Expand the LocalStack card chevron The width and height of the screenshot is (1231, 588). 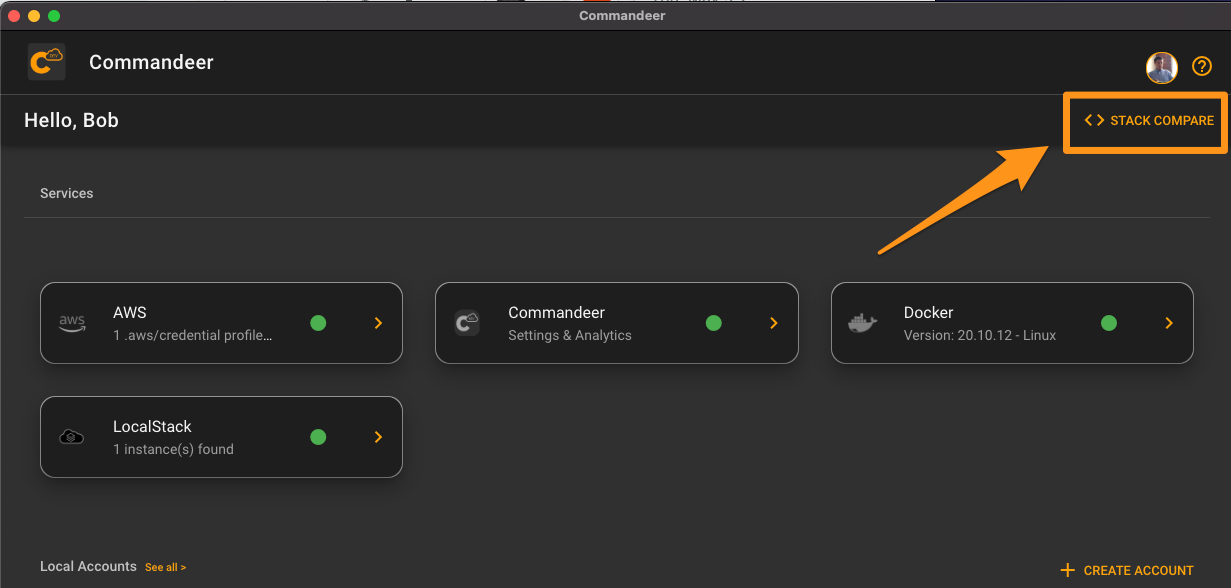(378, 437)
